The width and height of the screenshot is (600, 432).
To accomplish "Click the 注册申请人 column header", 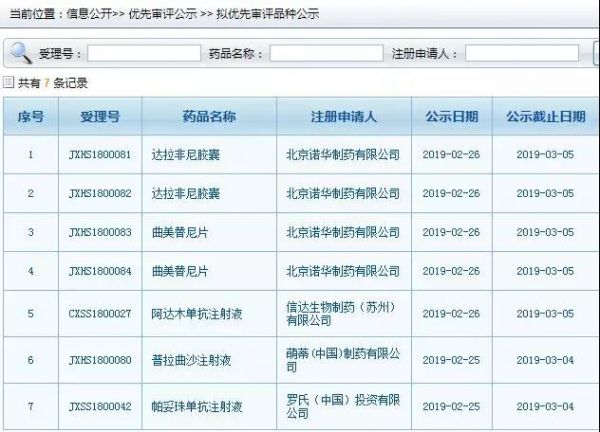I will 343,117.
